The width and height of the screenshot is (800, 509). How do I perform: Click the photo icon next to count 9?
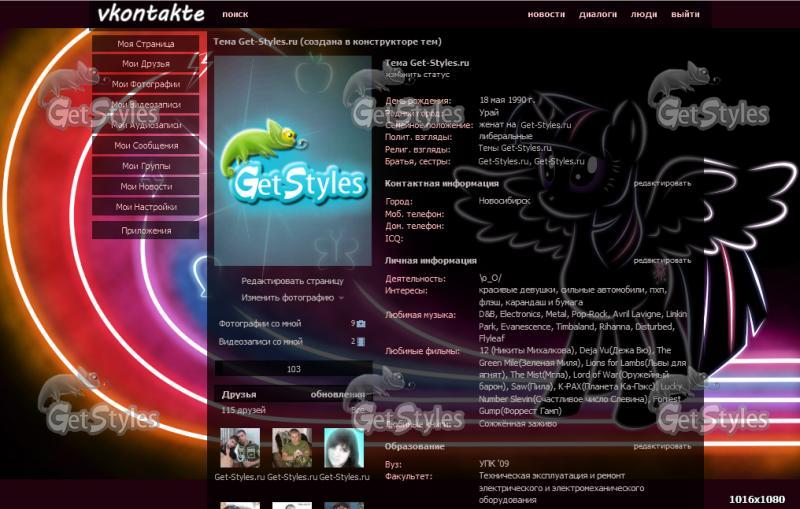click(x=361, y=324)
